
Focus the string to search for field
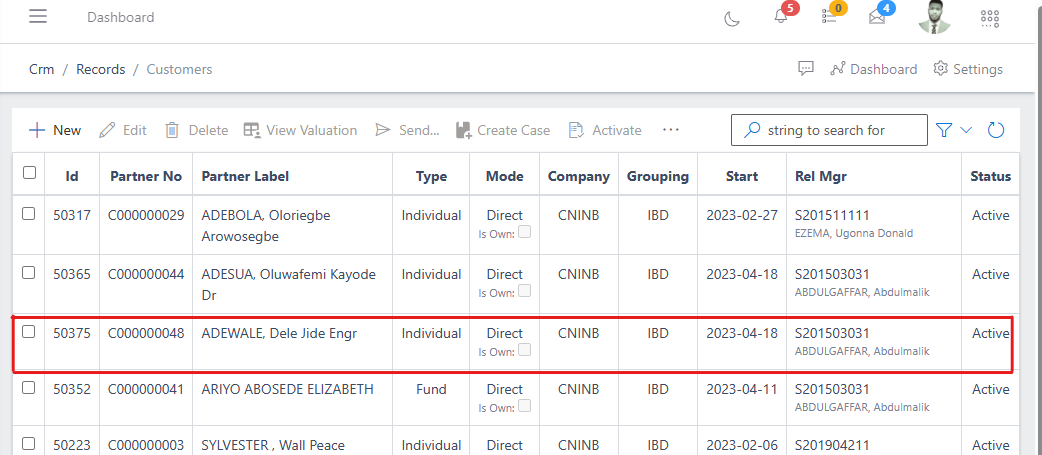[829, 130]
